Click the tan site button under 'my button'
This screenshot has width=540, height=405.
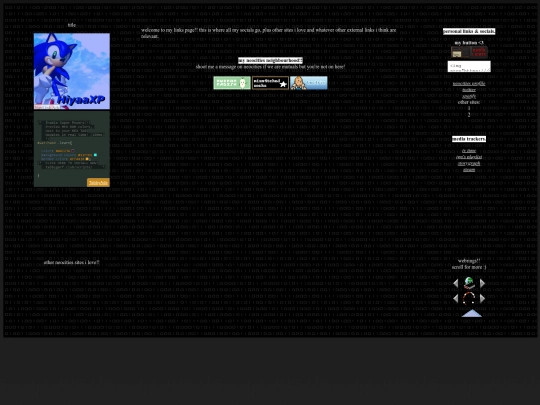coord(460,52)
